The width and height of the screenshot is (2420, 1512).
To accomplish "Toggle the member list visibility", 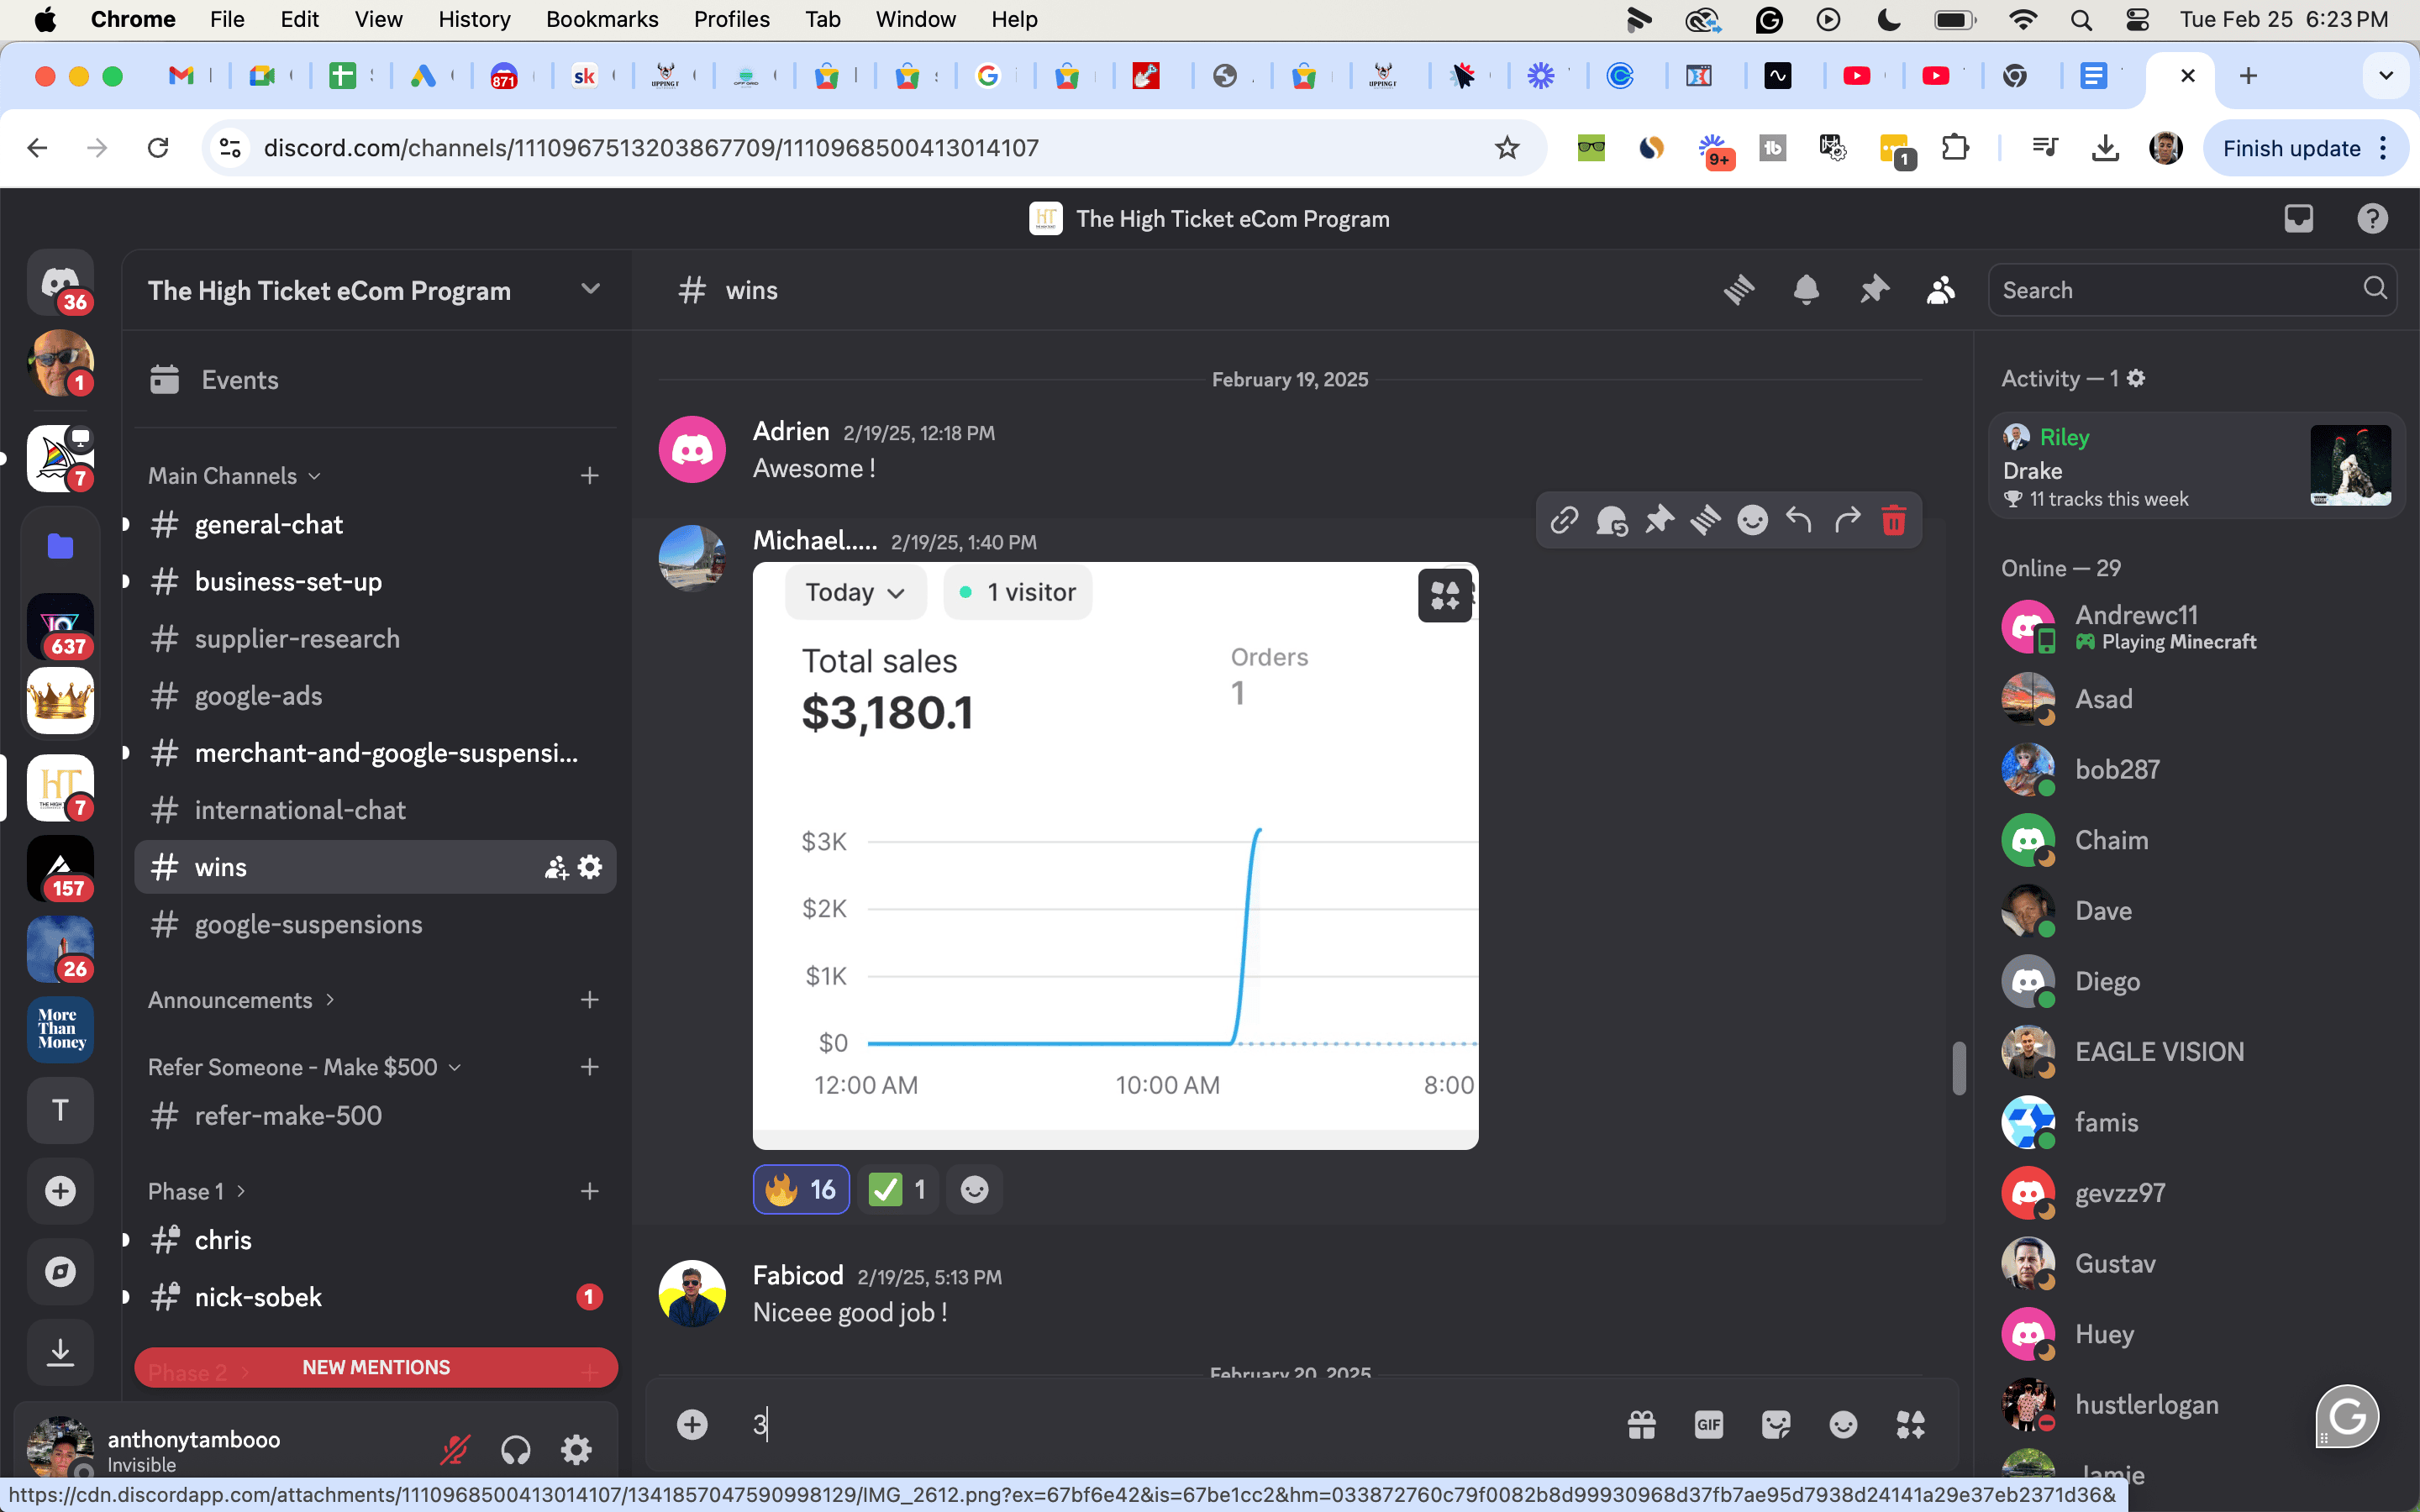I will pyautogui.click(x=1940, y=290).
